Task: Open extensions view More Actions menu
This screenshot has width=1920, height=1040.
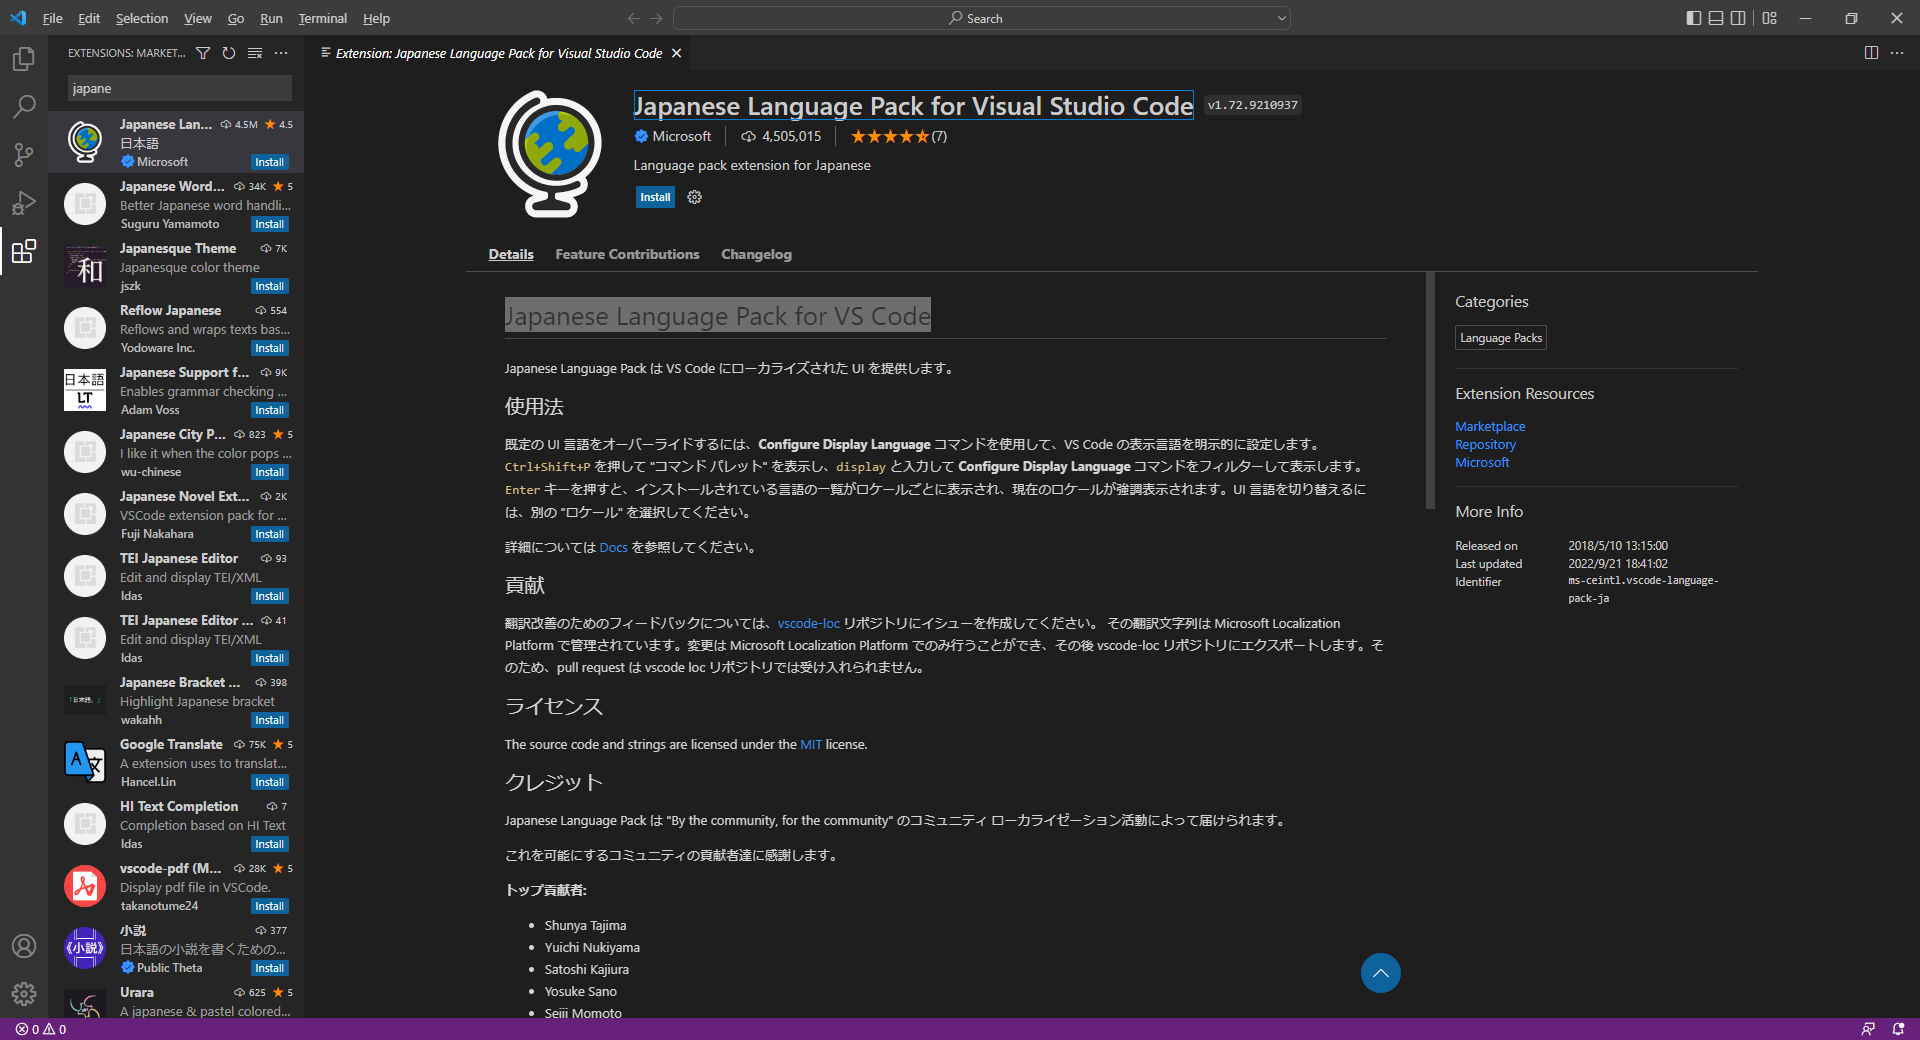Action: pyautogui.click(x=281, y=53)
